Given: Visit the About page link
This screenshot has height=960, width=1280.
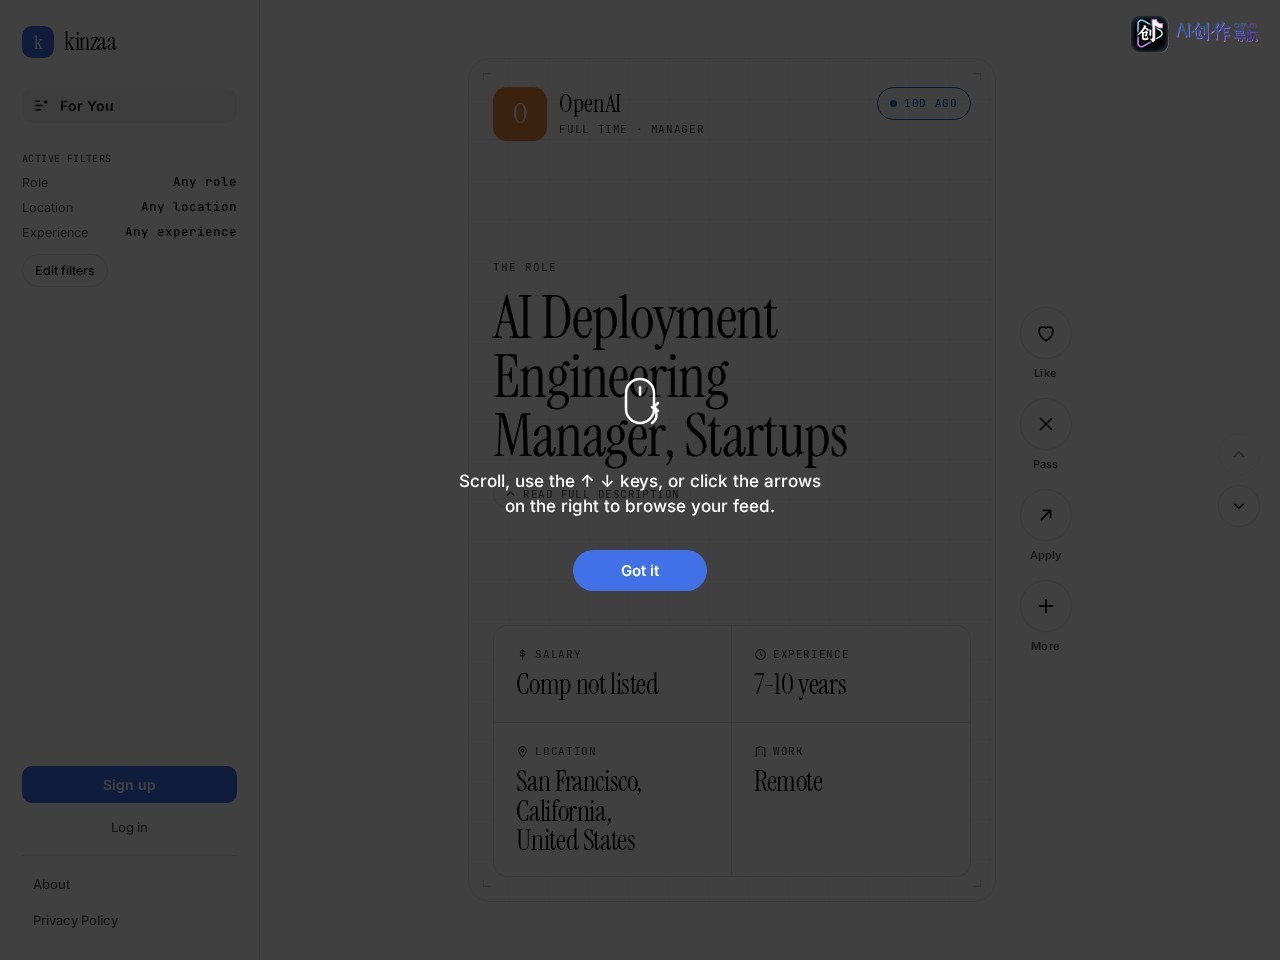Looking at the screenshot, I should [x=52, y=885].
